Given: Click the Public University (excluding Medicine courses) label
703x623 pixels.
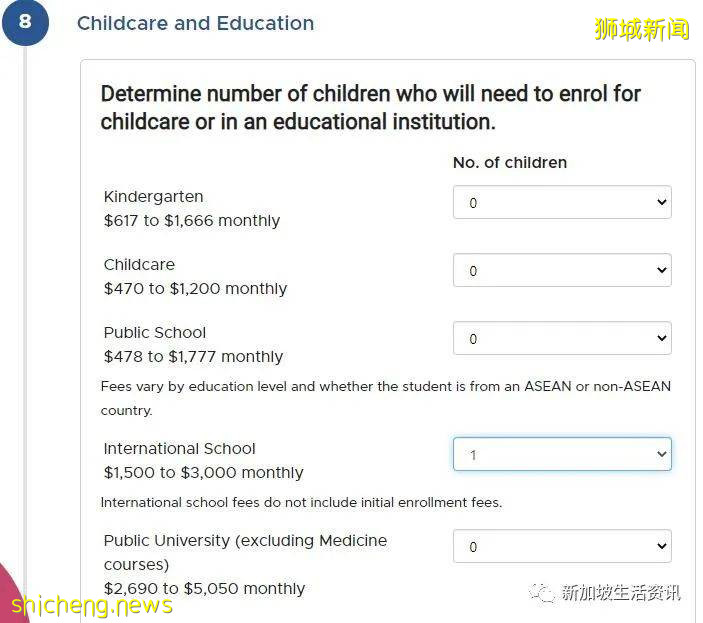Looking at the screenshot, I should tap(245, 552).
